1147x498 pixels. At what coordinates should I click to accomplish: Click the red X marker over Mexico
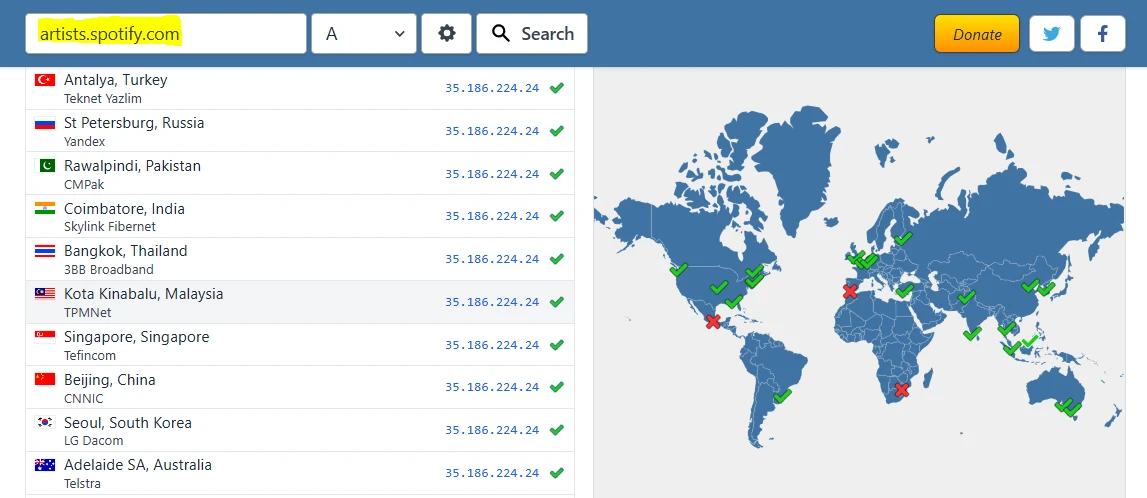click(x=712, y=321)
